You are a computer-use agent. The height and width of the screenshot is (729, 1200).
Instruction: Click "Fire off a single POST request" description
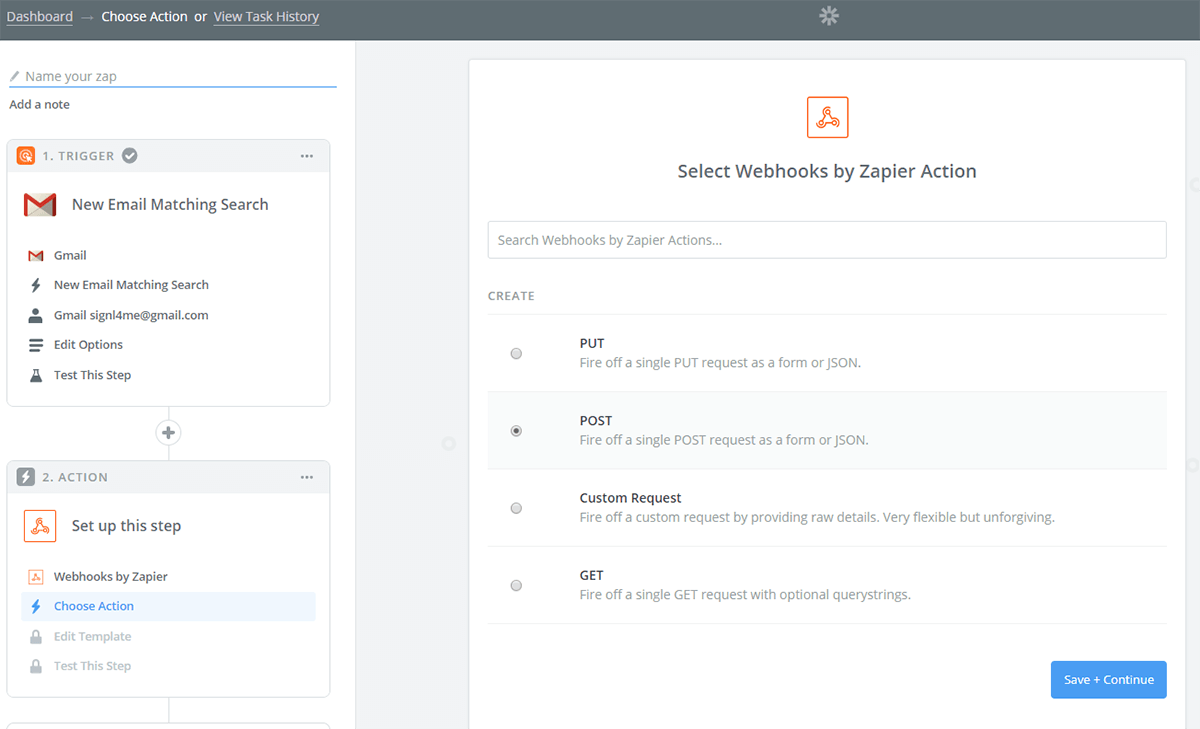click(724, 440)
